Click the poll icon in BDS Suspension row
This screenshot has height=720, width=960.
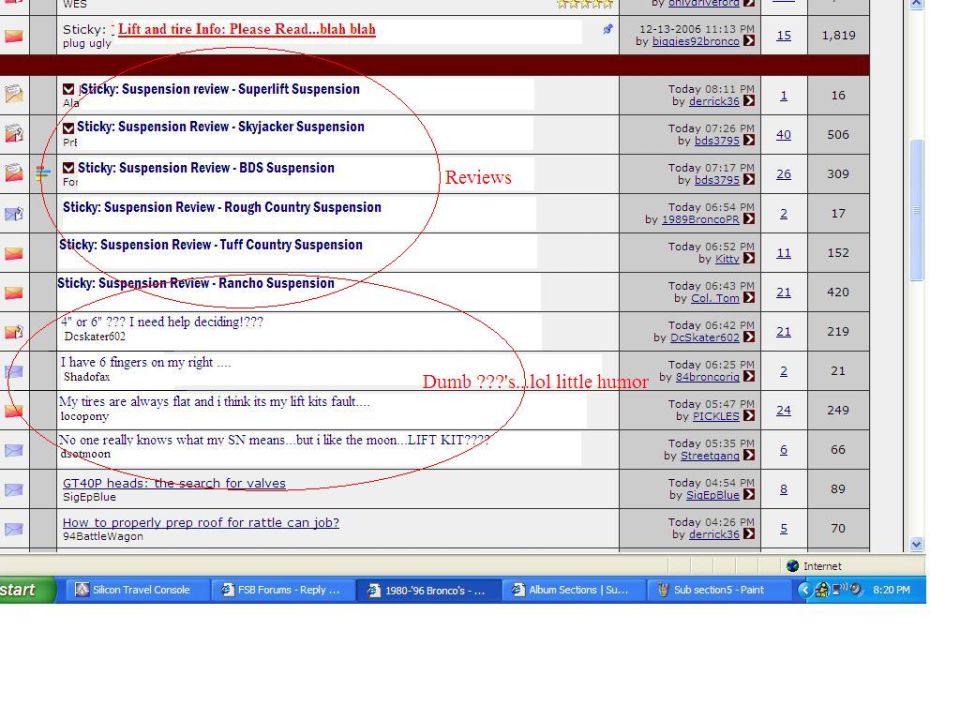pos(43,173)
